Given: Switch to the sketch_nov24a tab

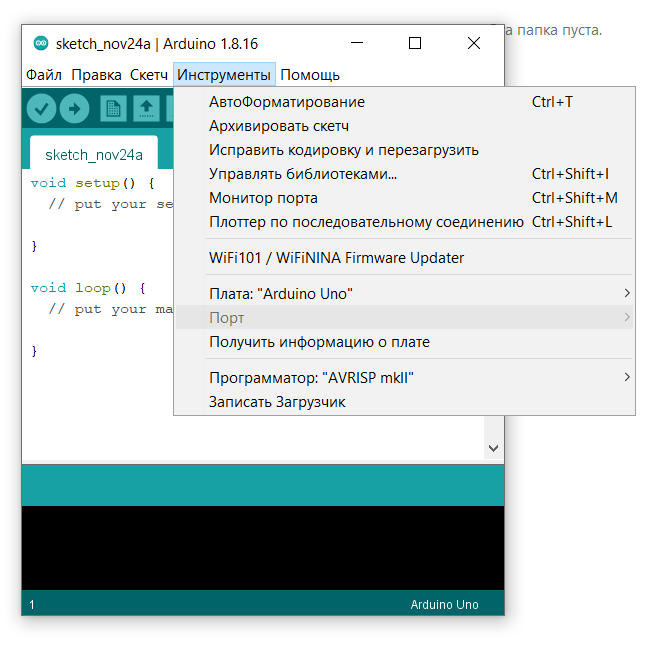Looking at the screenshot, I should coord(94,154).
